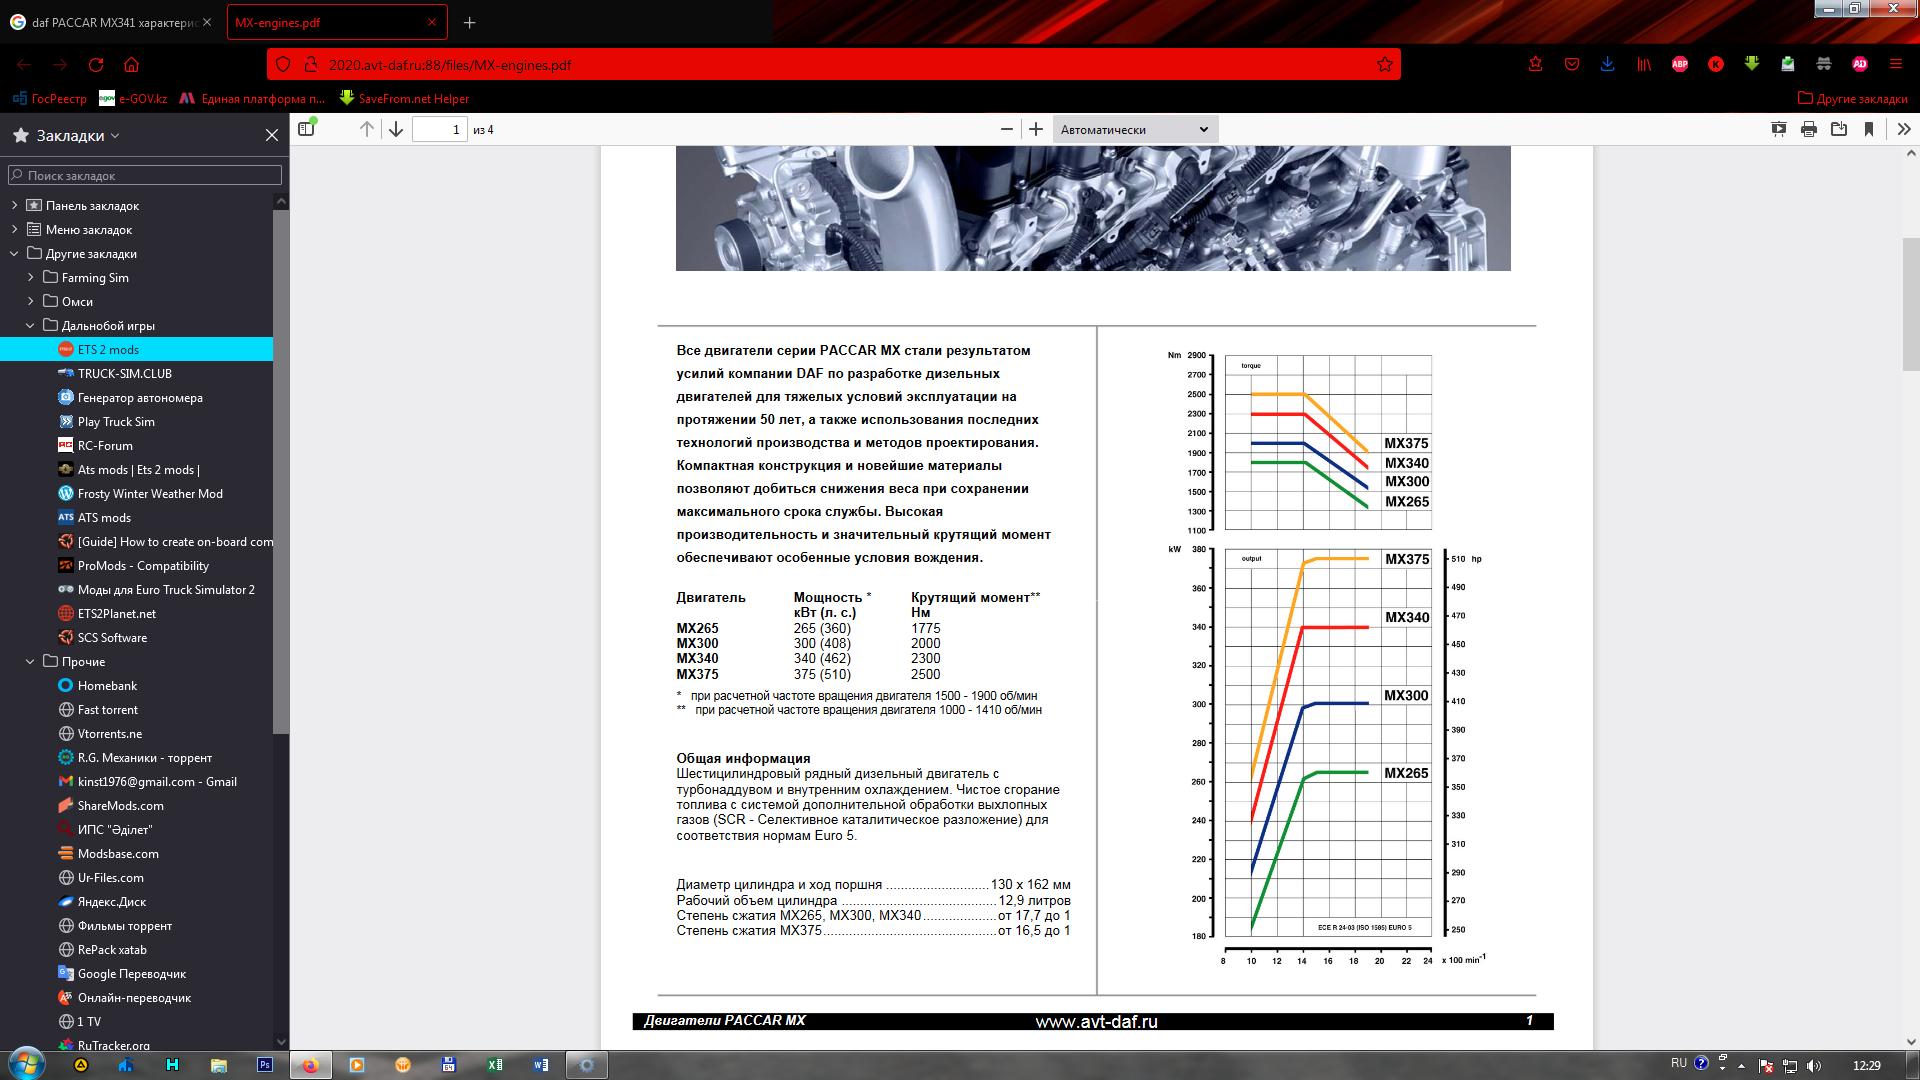Screen dimensions: 1920x1080
Task: Open the PDF viewer tools menu
Action: 1904,129
